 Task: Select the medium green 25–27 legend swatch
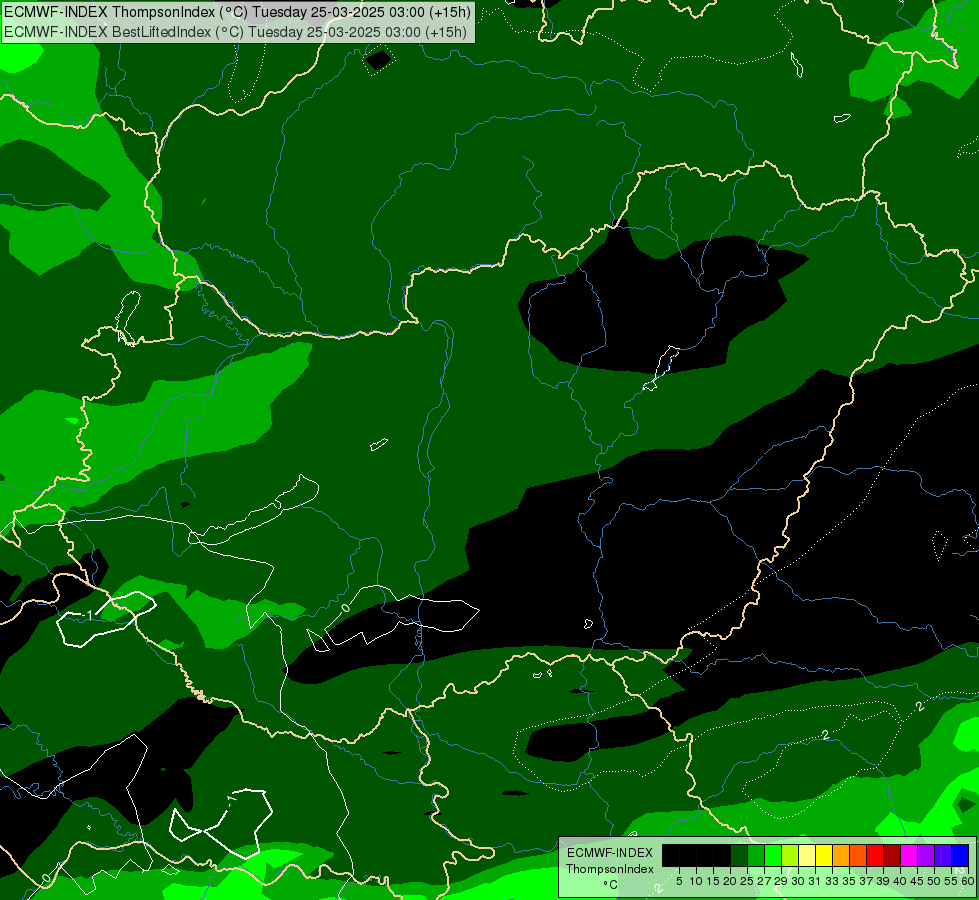pyautogui.click(x=755, y=856)
